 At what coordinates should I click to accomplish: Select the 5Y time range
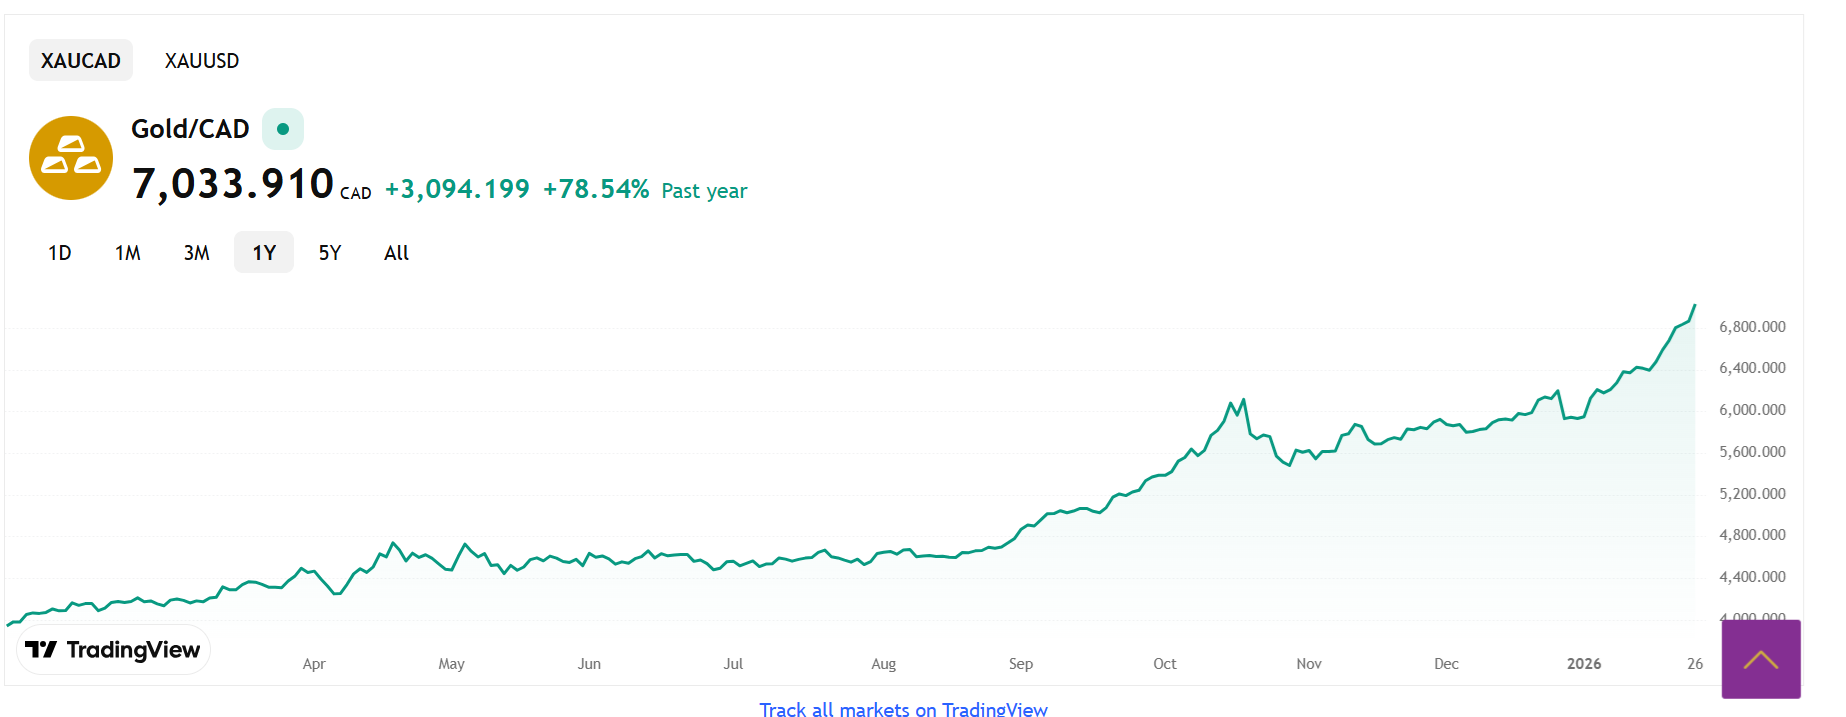point(330,253)
